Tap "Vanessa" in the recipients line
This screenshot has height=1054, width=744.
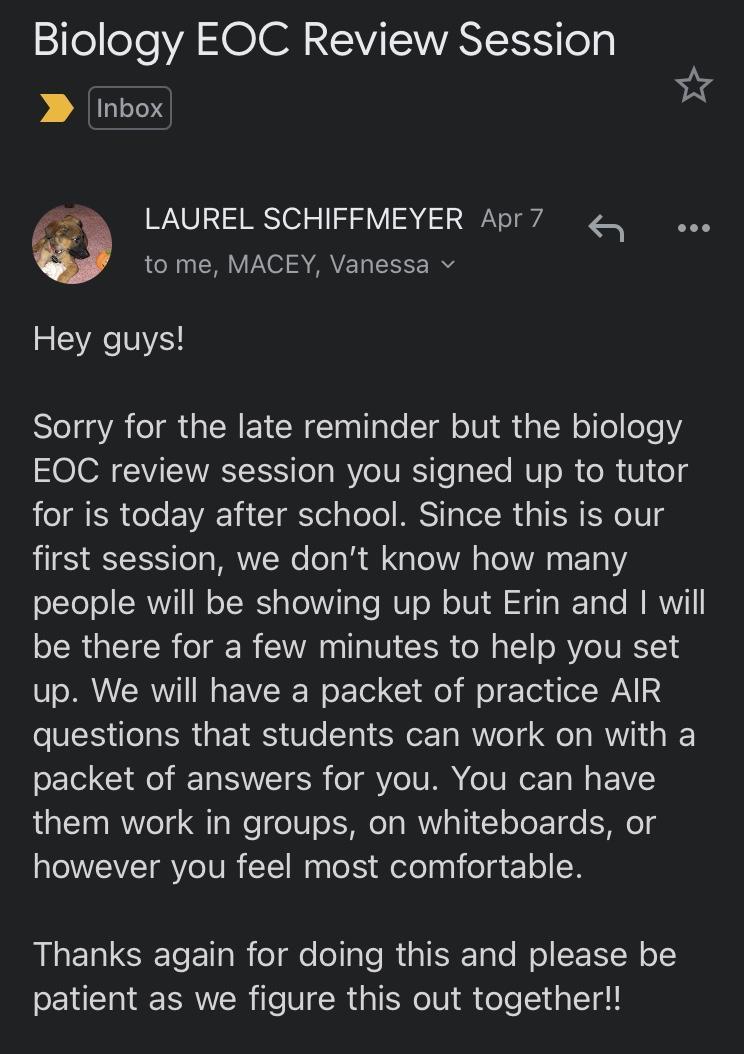(379, 265)
